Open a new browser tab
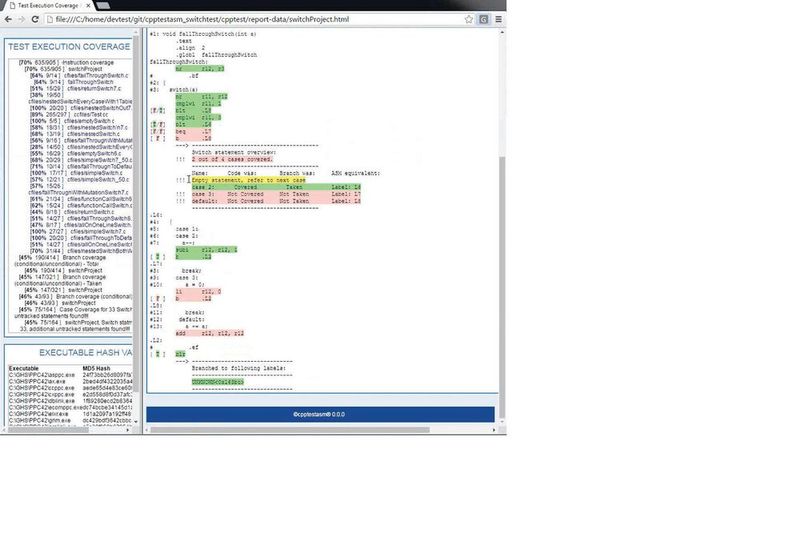This screenshot has height=533, width=800. point(103,6)
